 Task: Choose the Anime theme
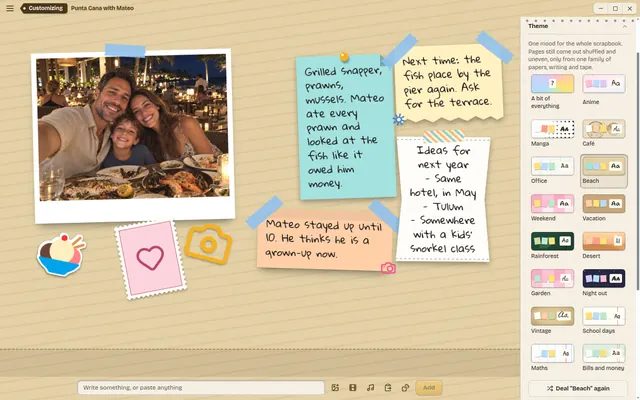pyautogui.click(x=604, y=90)
